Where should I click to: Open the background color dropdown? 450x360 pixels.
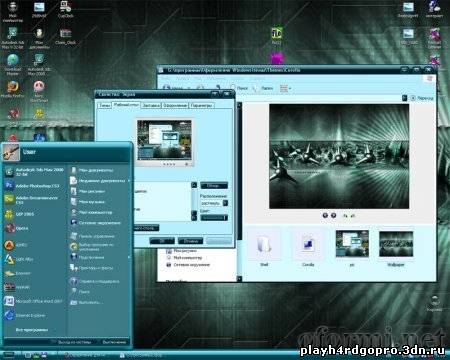[214, 218]
